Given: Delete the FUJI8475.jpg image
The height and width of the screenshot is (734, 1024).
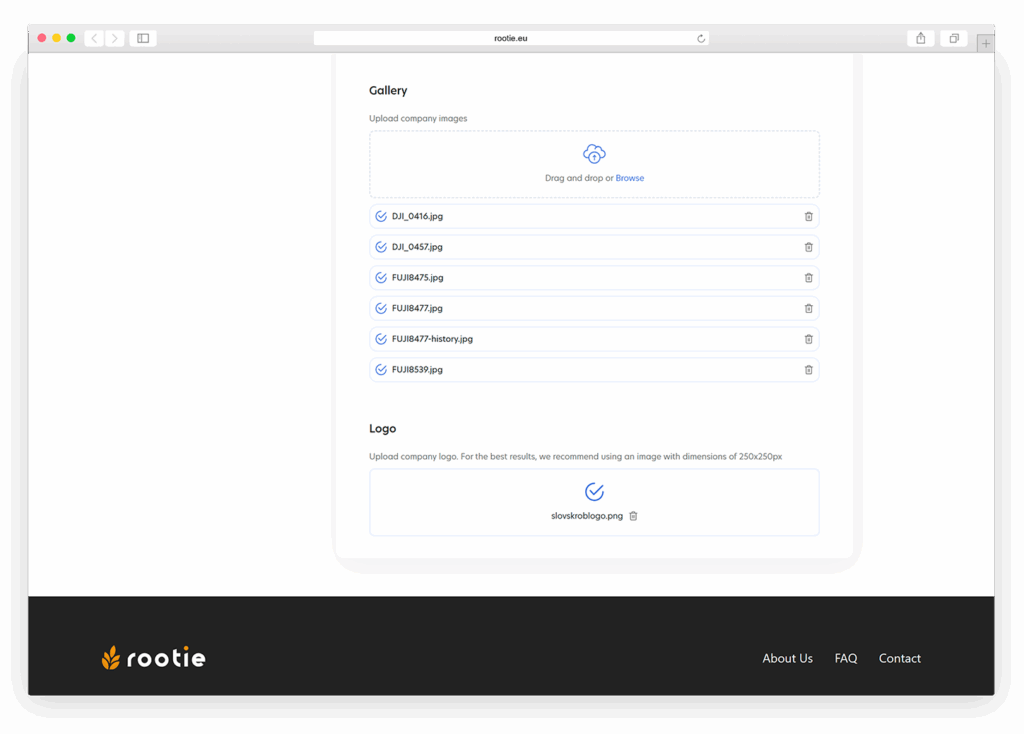Looking at the screenshot, I should [x=808, y=278].
